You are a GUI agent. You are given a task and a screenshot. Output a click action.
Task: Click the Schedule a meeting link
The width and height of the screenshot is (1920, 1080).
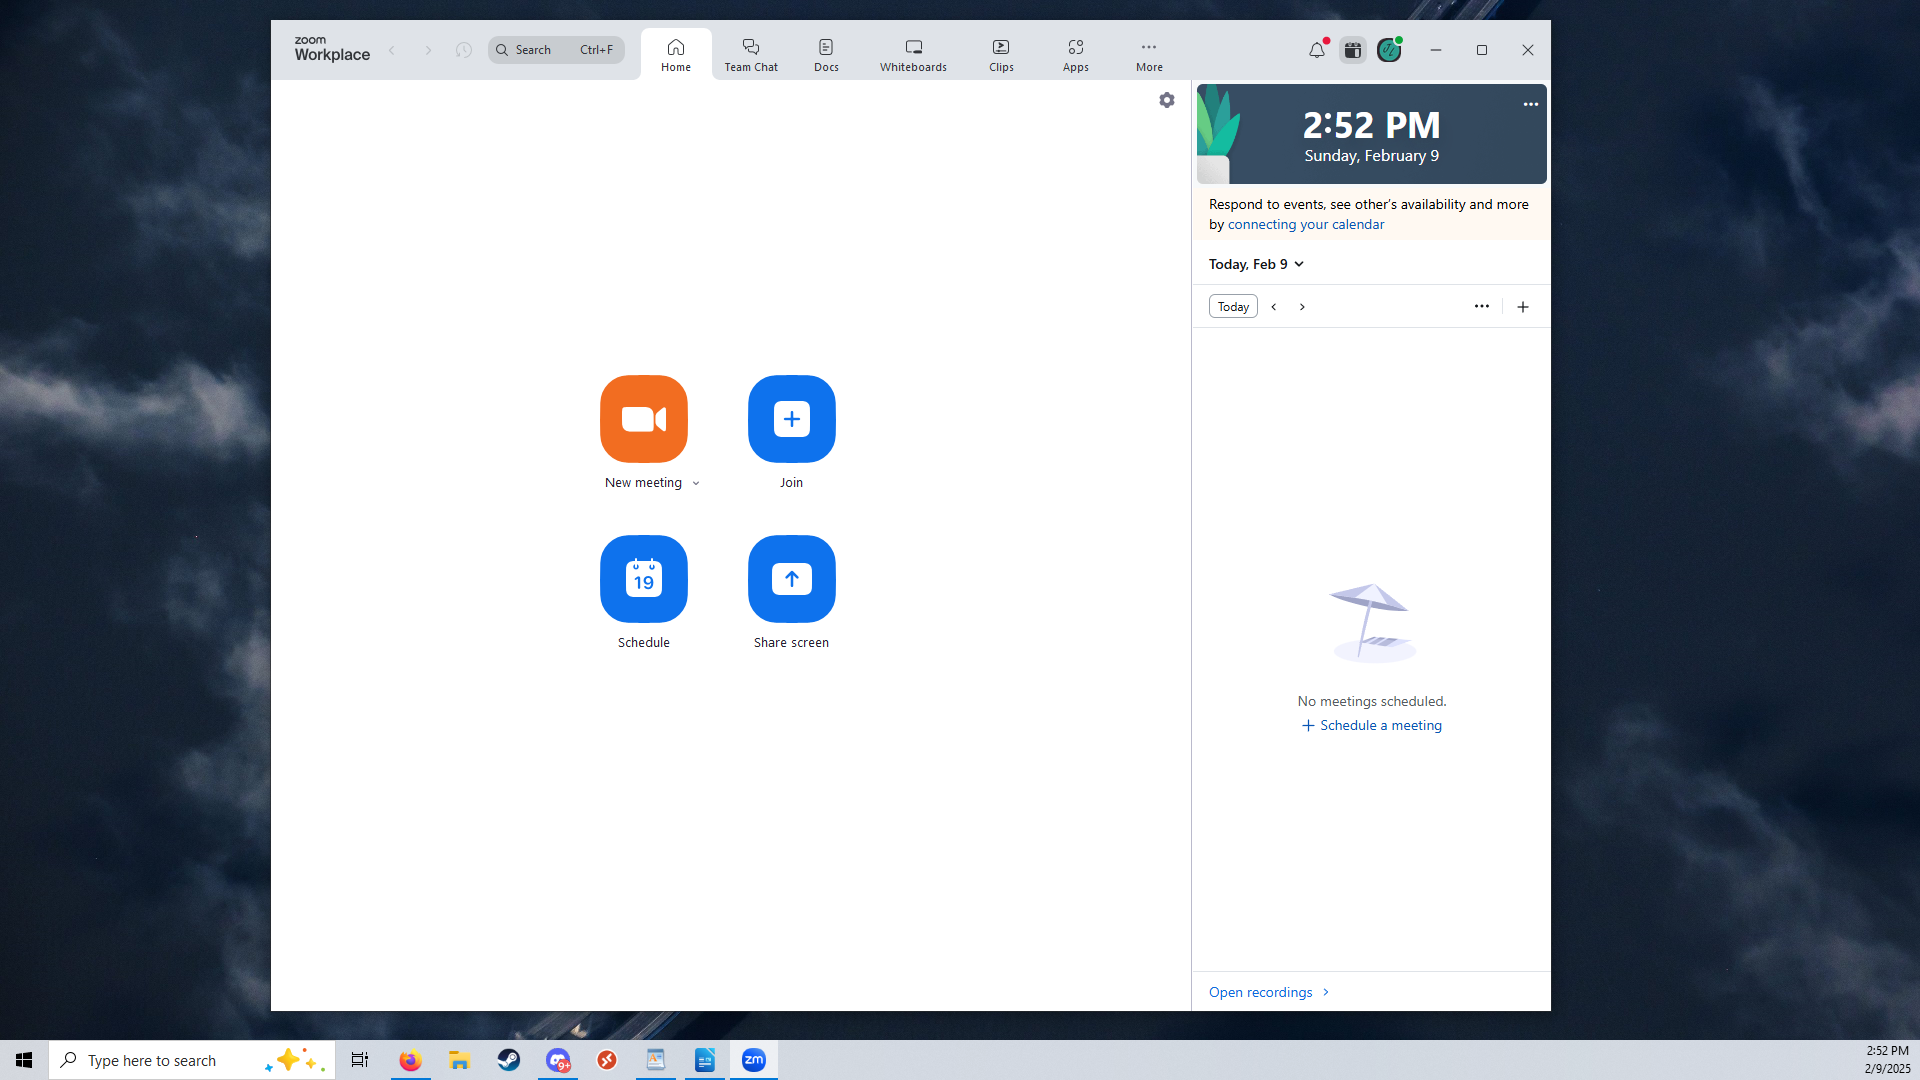(1371, 725)
